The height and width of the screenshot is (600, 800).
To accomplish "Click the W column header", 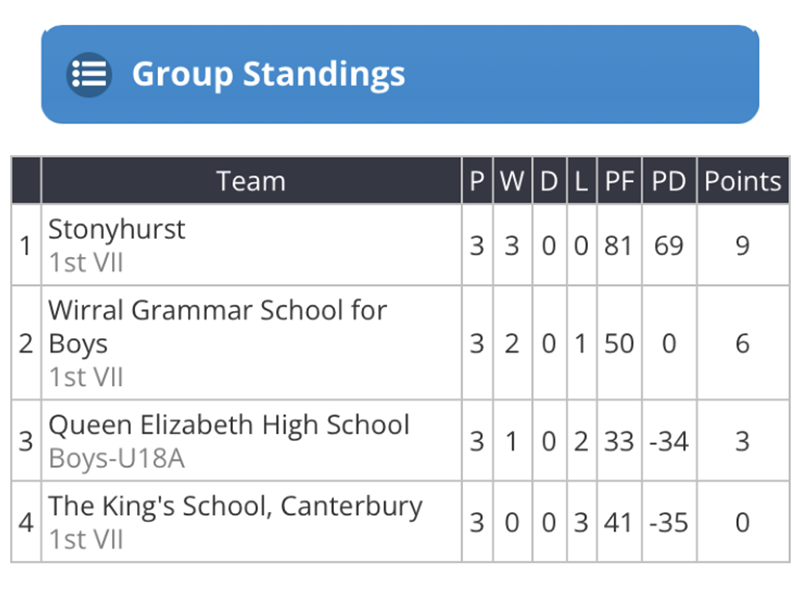I will 512,181.
